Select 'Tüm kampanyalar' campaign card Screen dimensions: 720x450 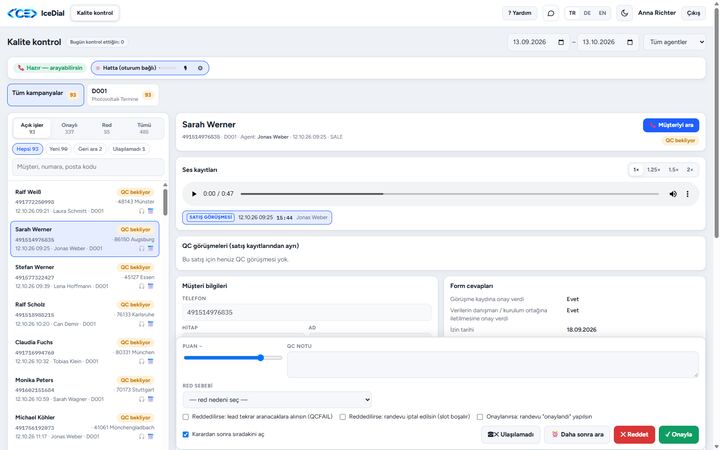pyautogui.click(x=45, y=95)
